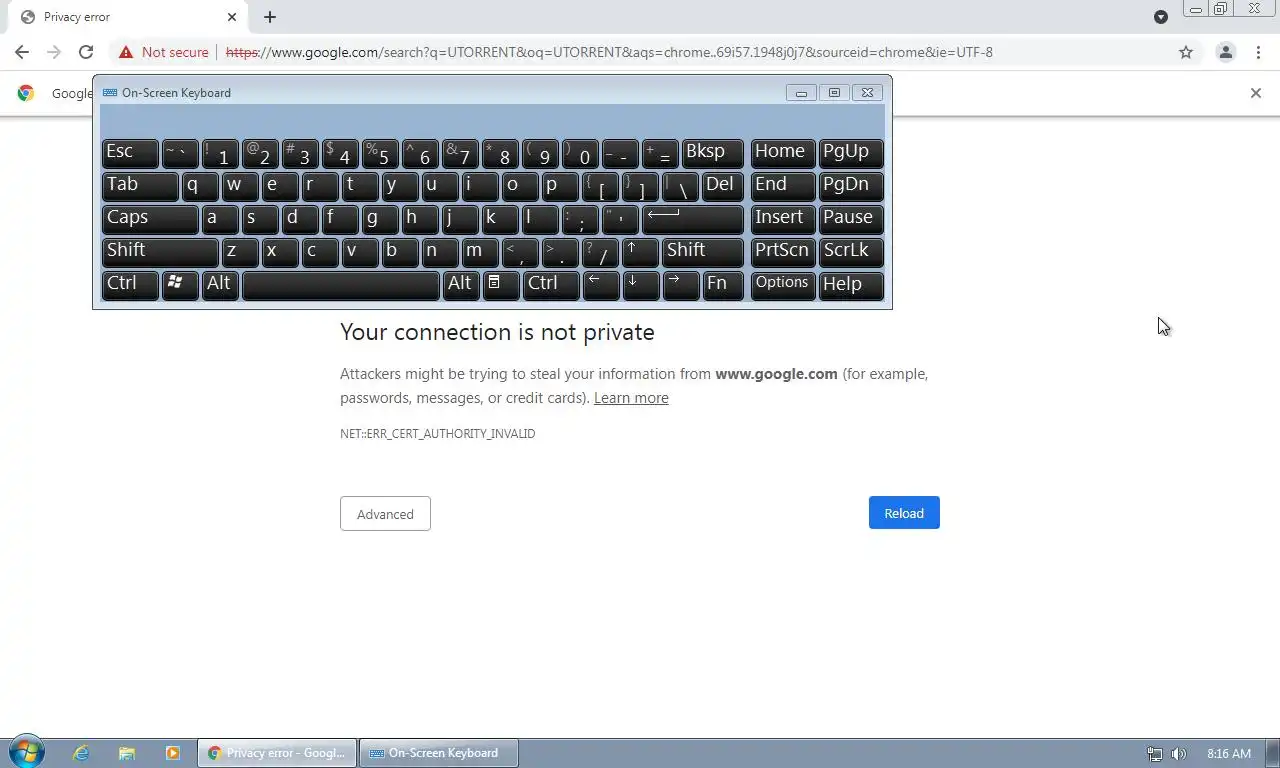Open the tab search dropdown arrow

click(x=1161, y=17)
